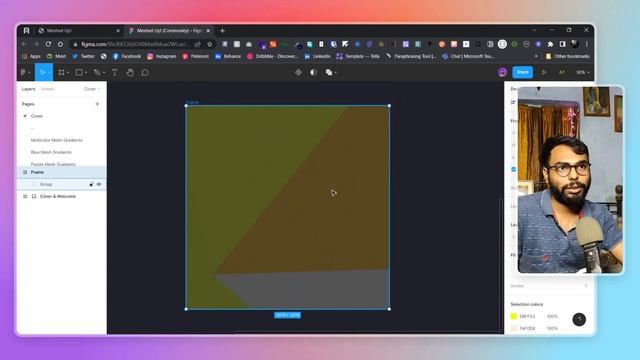This screenshot has width=640, height=360.
Task: Open the Multicolor Mesh Gradients page
Action: (56, 140)
